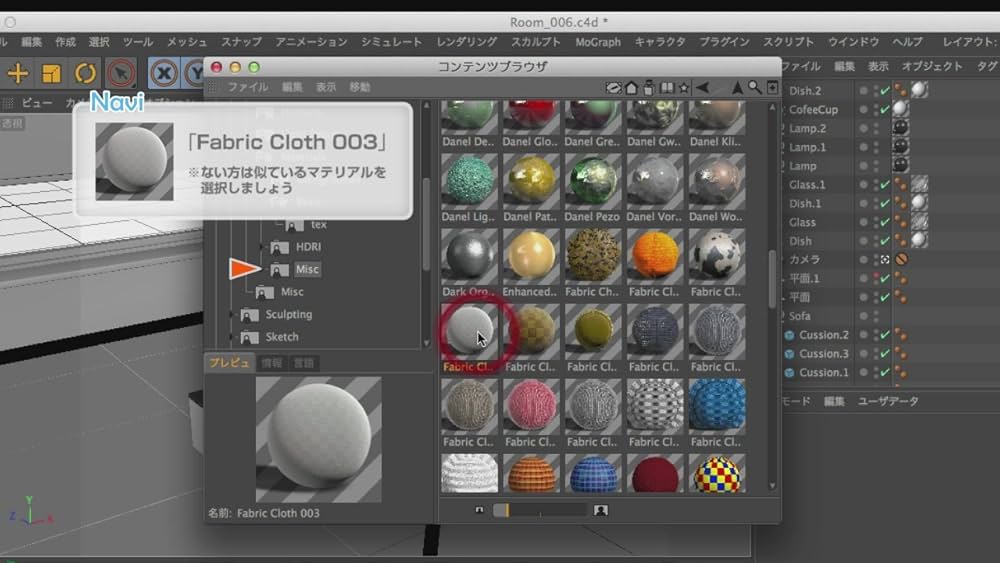Select the Danel Pezo green material thumbnail

(x=592, y=181)
